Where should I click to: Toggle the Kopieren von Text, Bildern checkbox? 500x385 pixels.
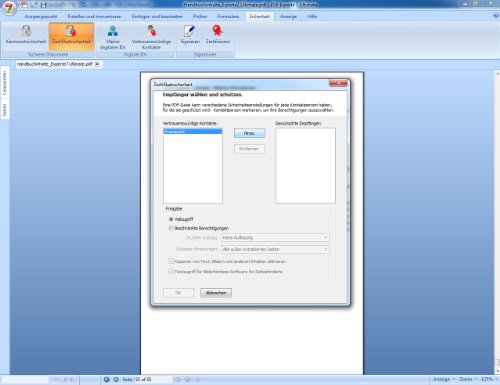171,261
